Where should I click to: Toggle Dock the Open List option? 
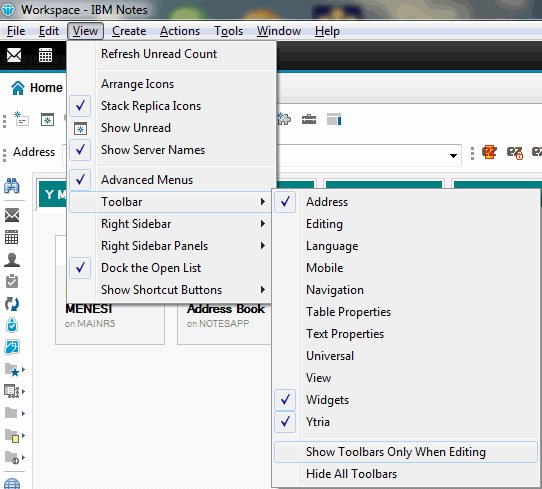point(171,268)
